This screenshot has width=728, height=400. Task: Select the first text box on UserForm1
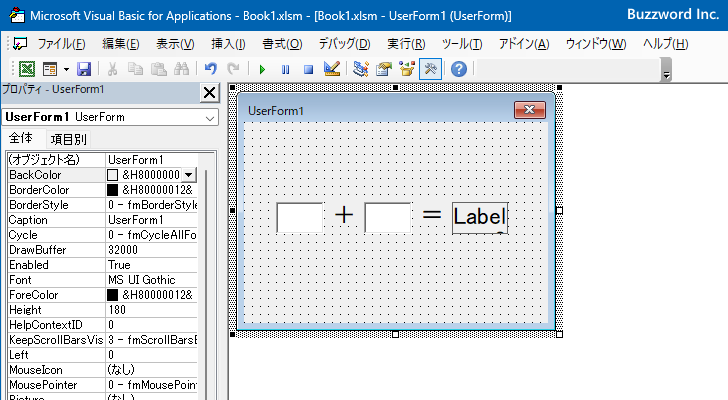[299, 217]
